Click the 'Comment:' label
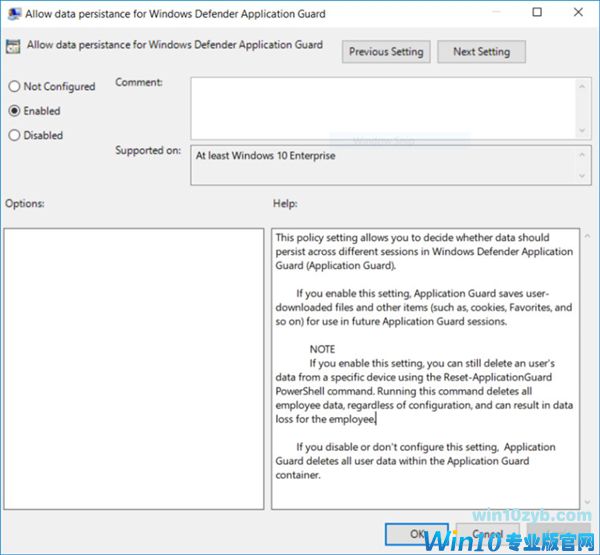 [139, 82]
